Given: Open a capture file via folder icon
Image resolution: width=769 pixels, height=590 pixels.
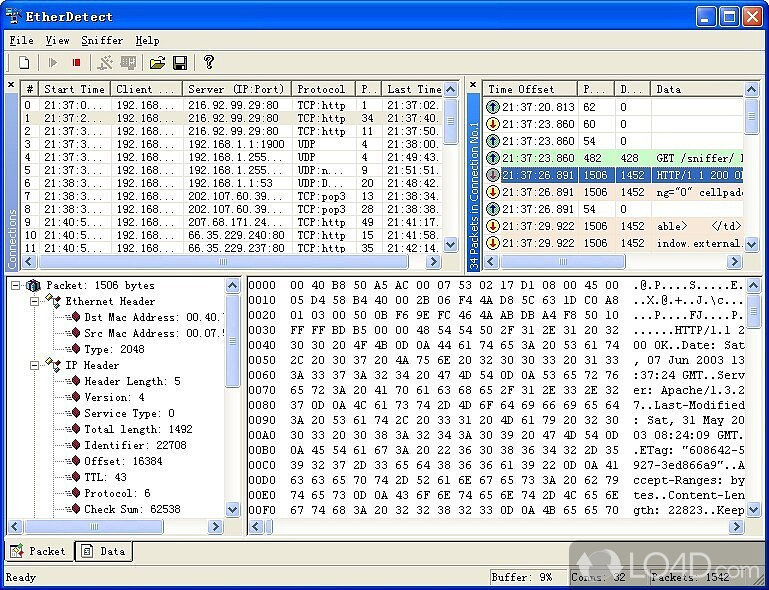Looking at the screenshot, I should [x=157, y=63].
